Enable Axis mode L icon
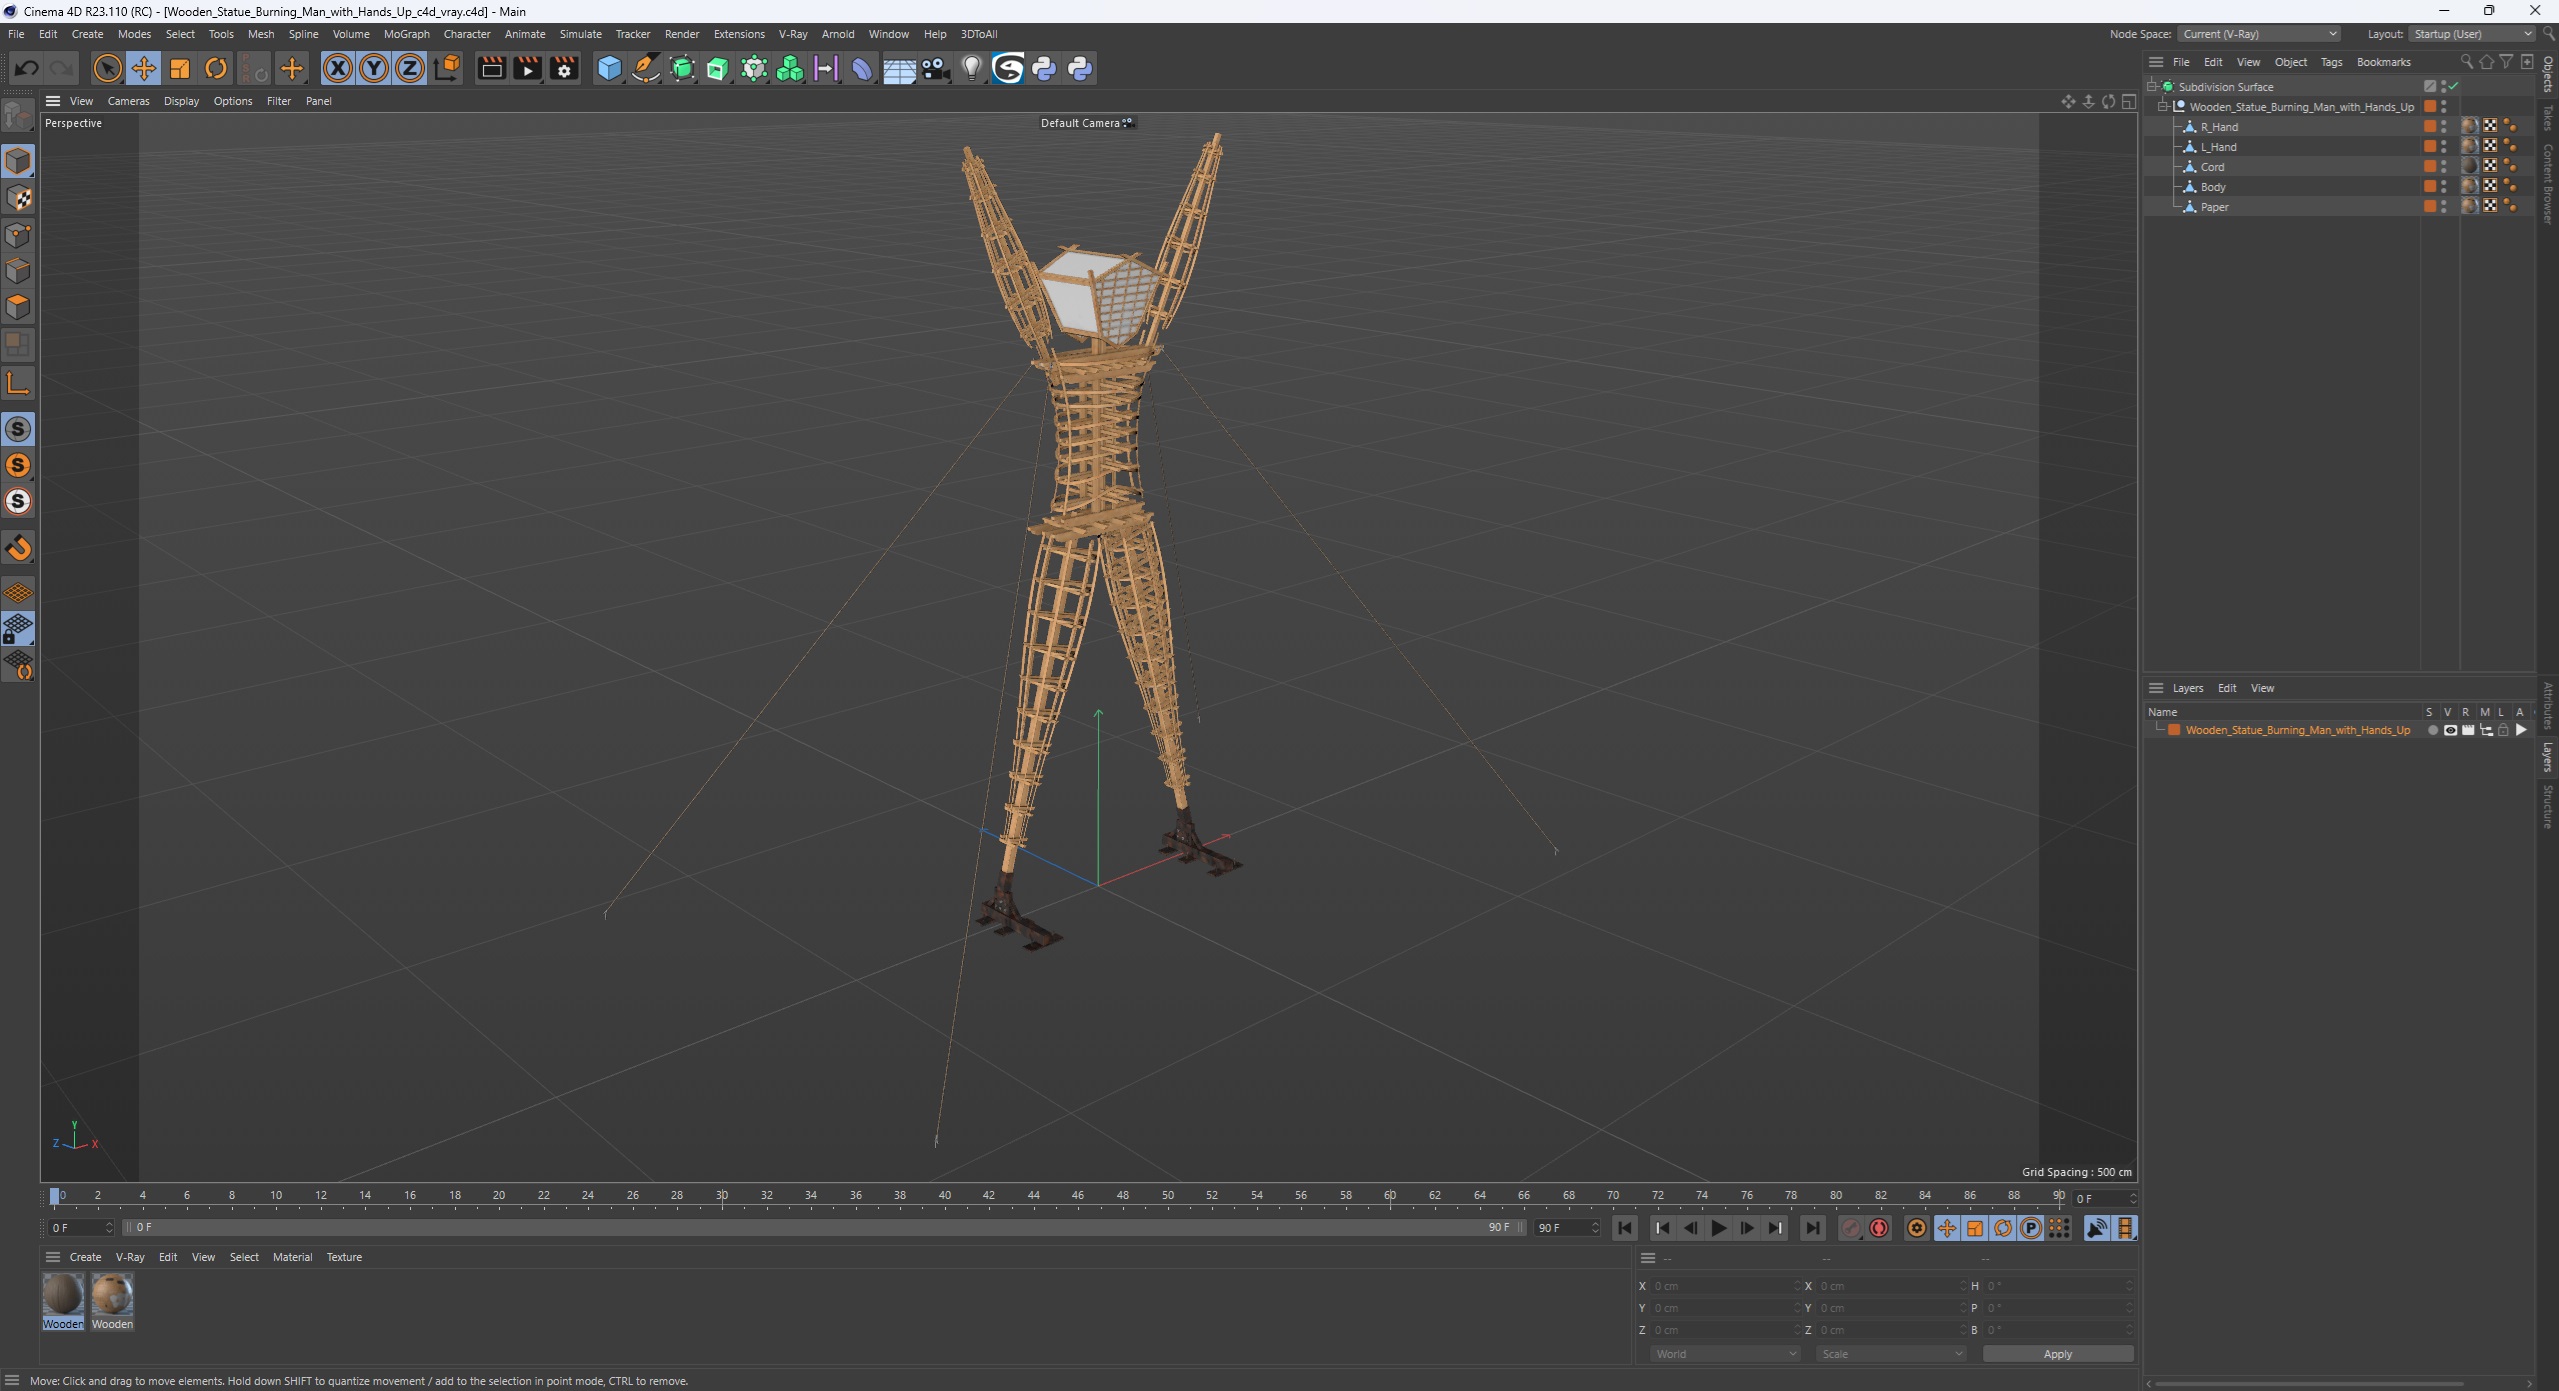 point(18,383)
